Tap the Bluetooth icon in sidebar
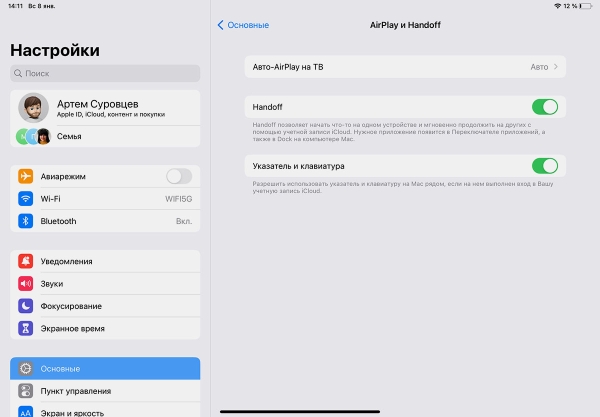Screen dimensions: 600x417 point(25,221)
